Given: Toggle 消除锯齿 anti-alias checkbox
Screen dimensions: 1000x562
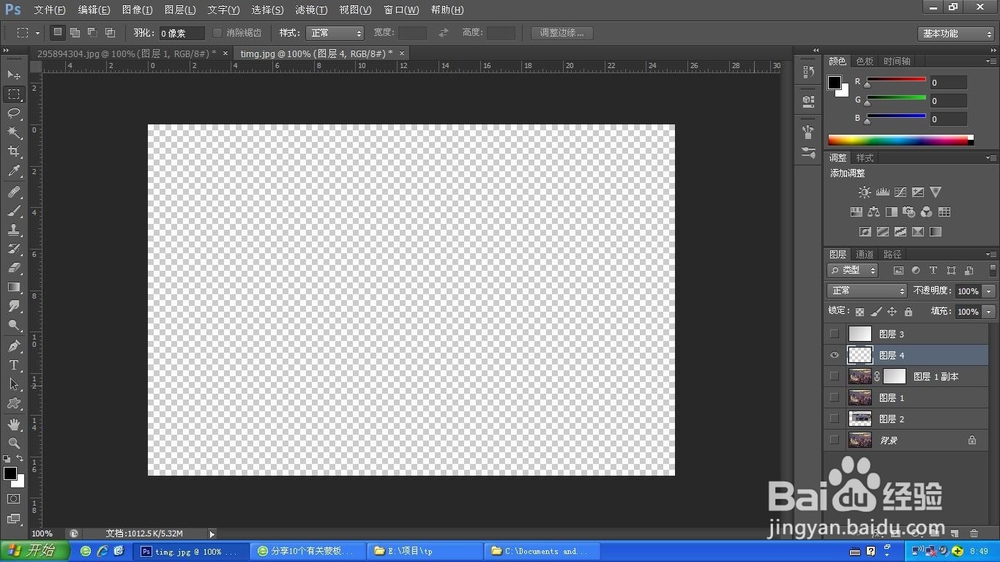Looking at the screenshot, I should tap(217, 33).
